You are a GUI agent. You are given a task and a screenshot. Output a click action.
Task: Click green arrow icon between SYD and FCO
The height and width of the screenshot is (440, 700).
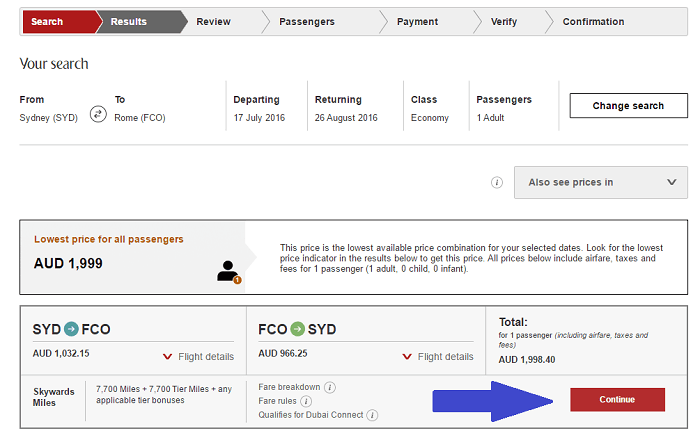tap(70, 328)
